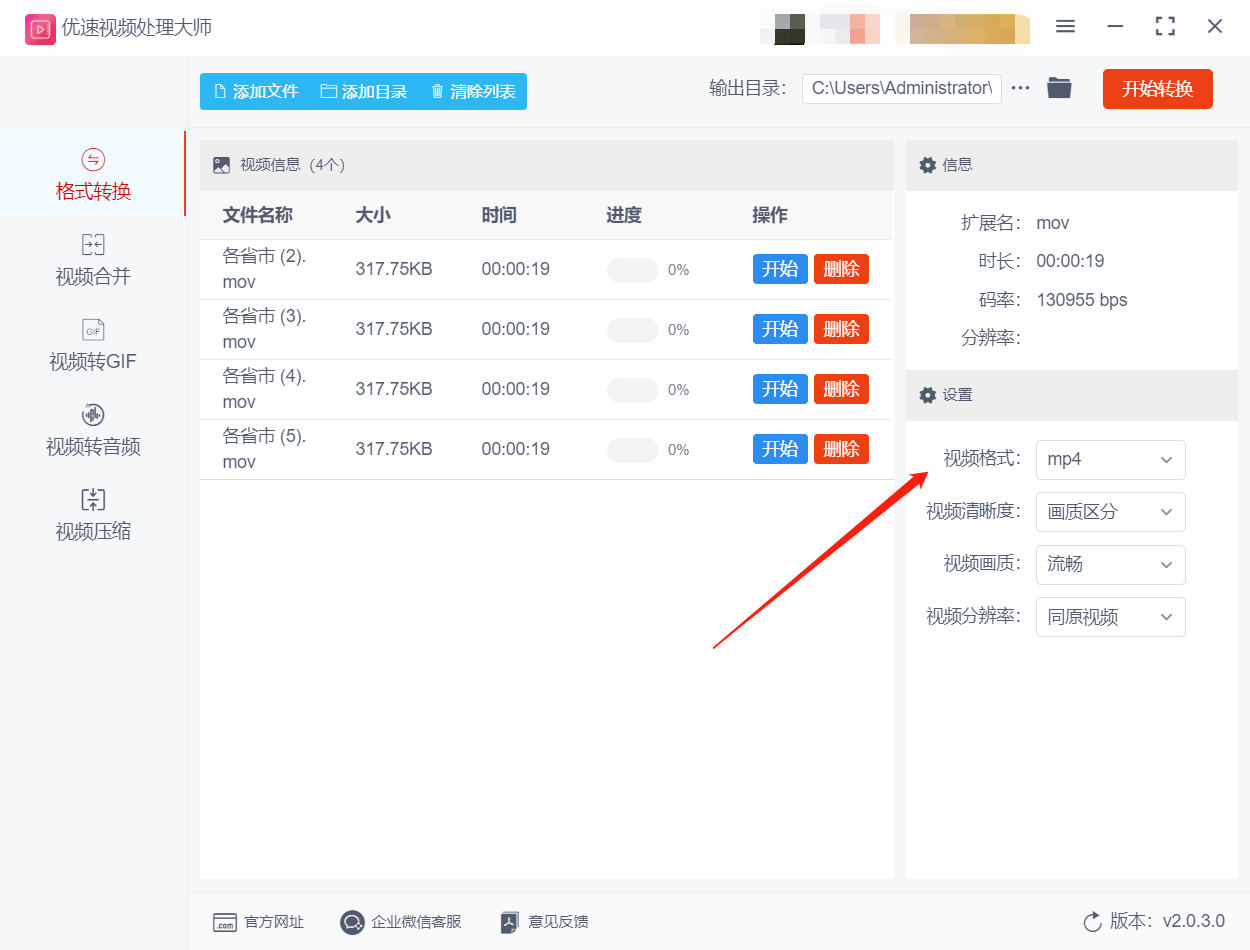Open the 视频画质 流畅 dropdown
The image size is (1250, 950).
(1110, 565)
